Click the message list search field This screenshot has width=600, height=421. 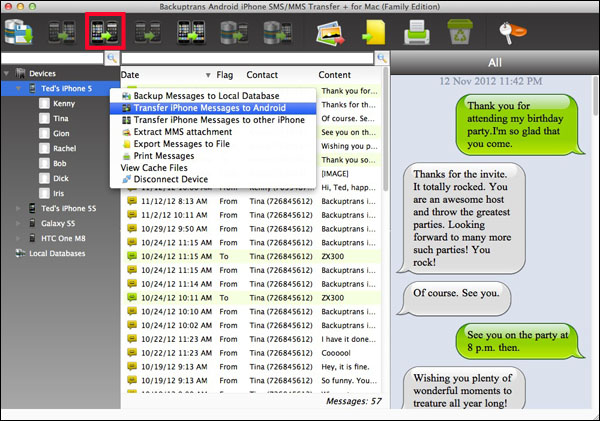[247, 58]
